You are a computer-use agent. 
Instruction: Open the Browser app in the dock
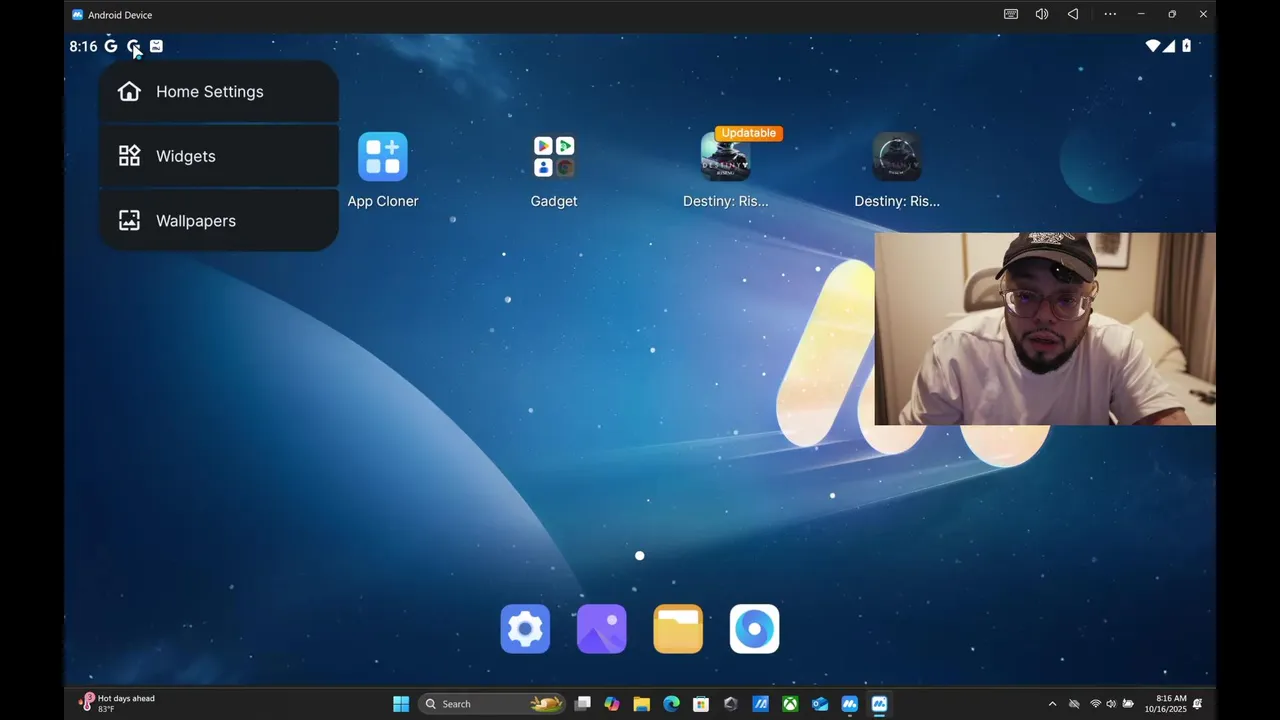[x=754, y=629]
